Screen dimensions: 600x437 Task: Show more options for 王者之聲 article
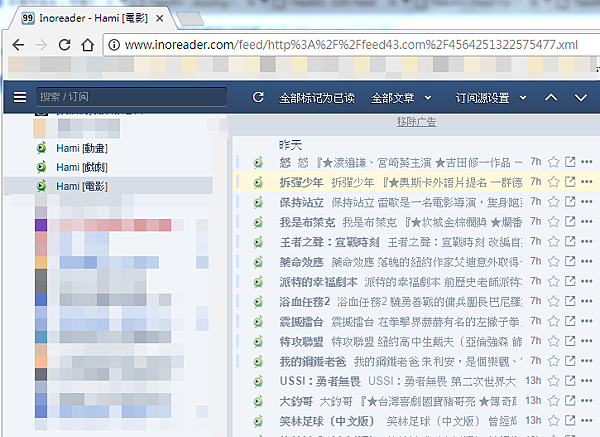pos(587,241)
